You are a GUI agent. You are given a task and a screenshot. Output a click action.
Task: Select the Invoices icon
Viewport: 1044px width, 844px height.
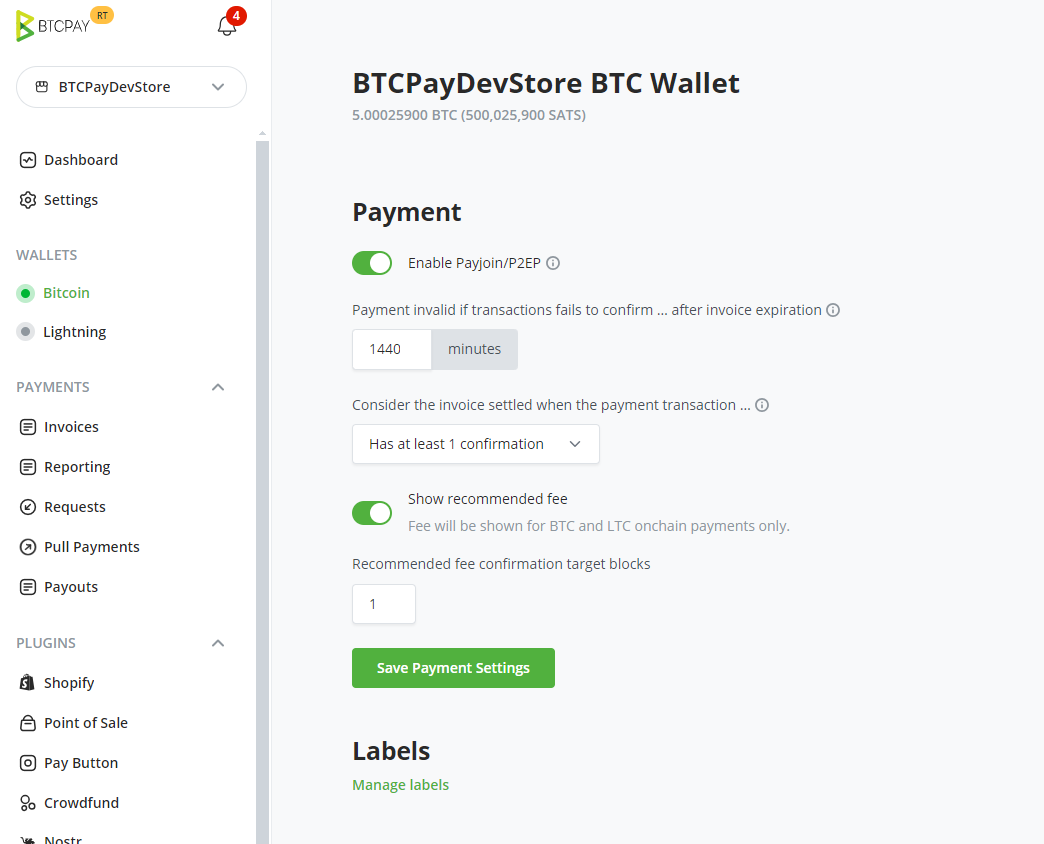29,426
